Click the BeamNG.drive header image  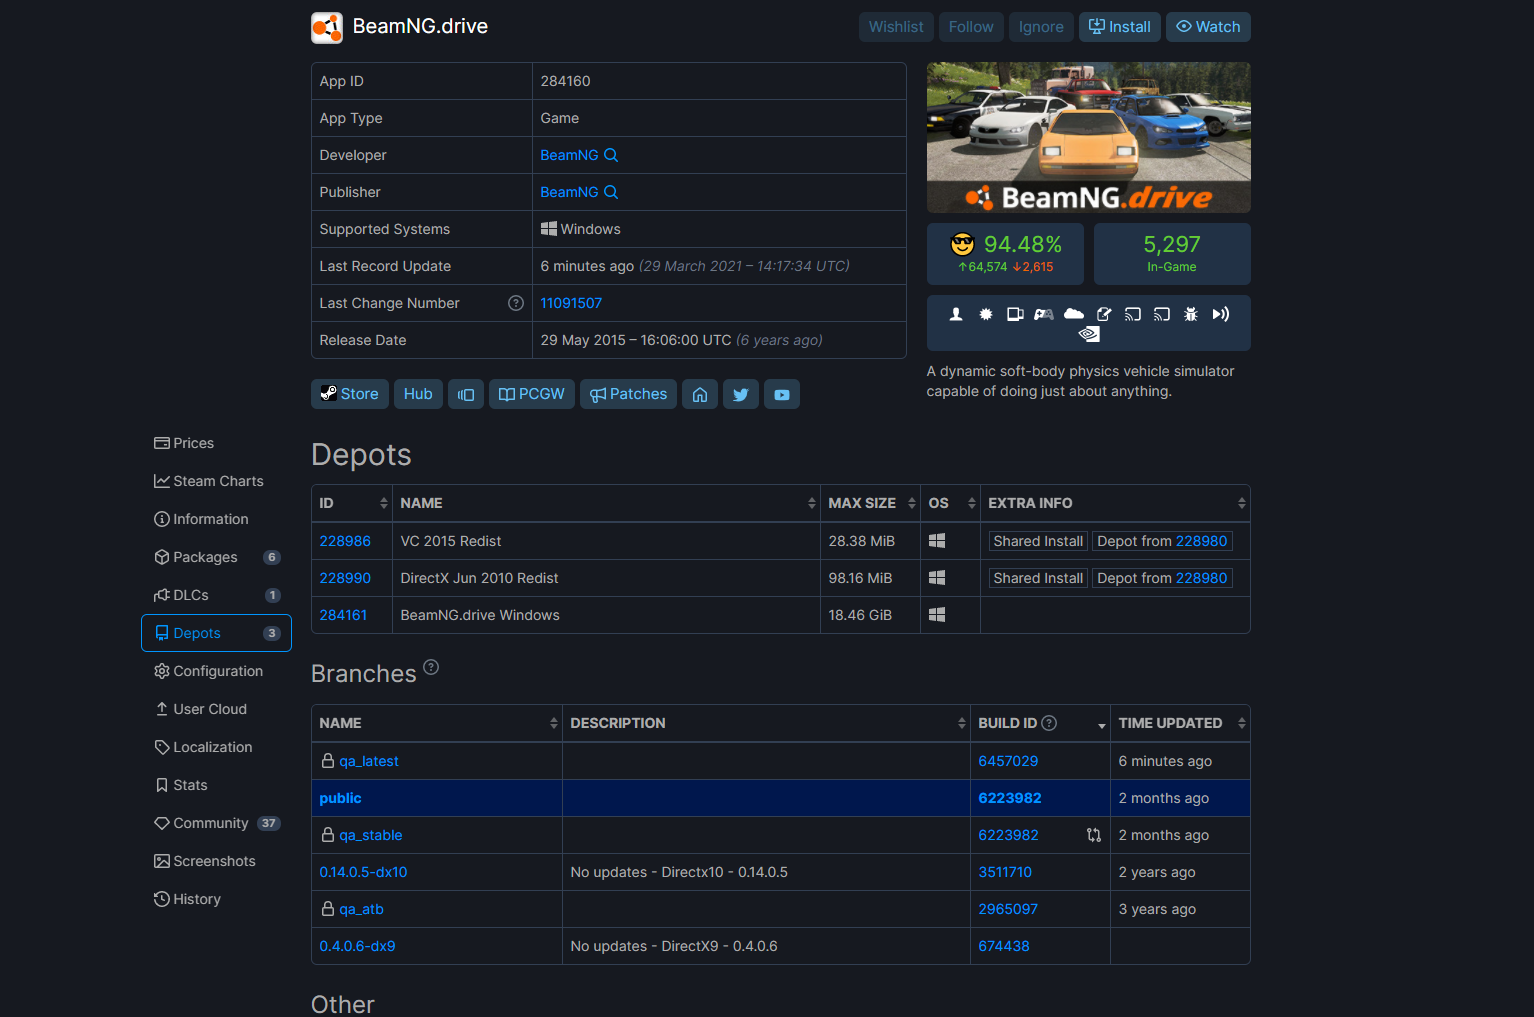[1089, 137]
